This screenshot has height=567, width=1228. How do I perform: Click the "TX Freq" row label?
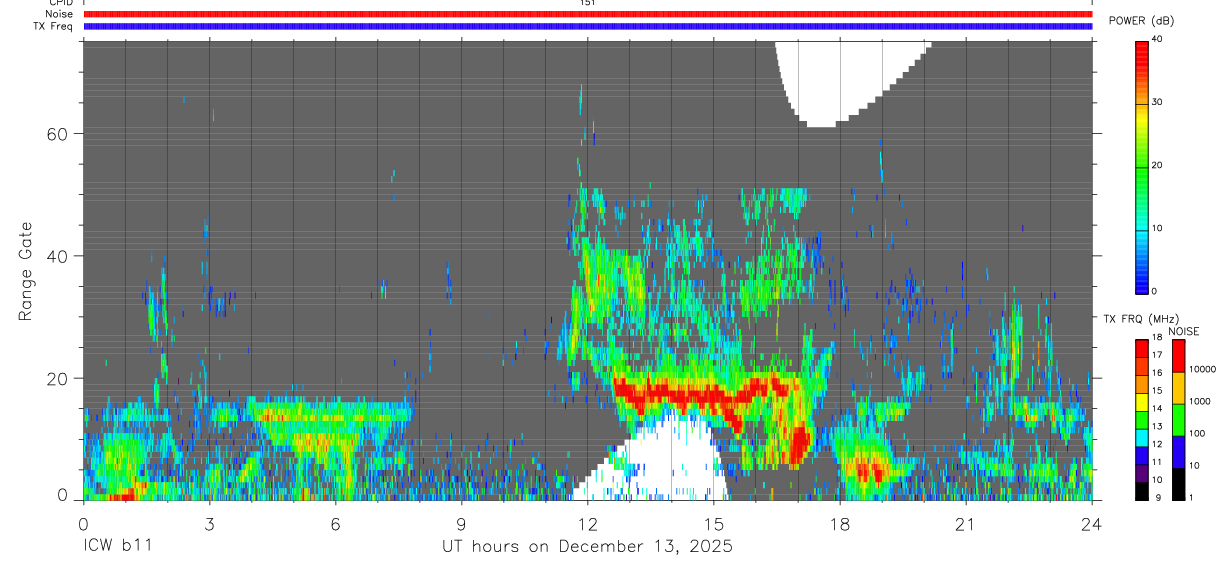[54, 26]
